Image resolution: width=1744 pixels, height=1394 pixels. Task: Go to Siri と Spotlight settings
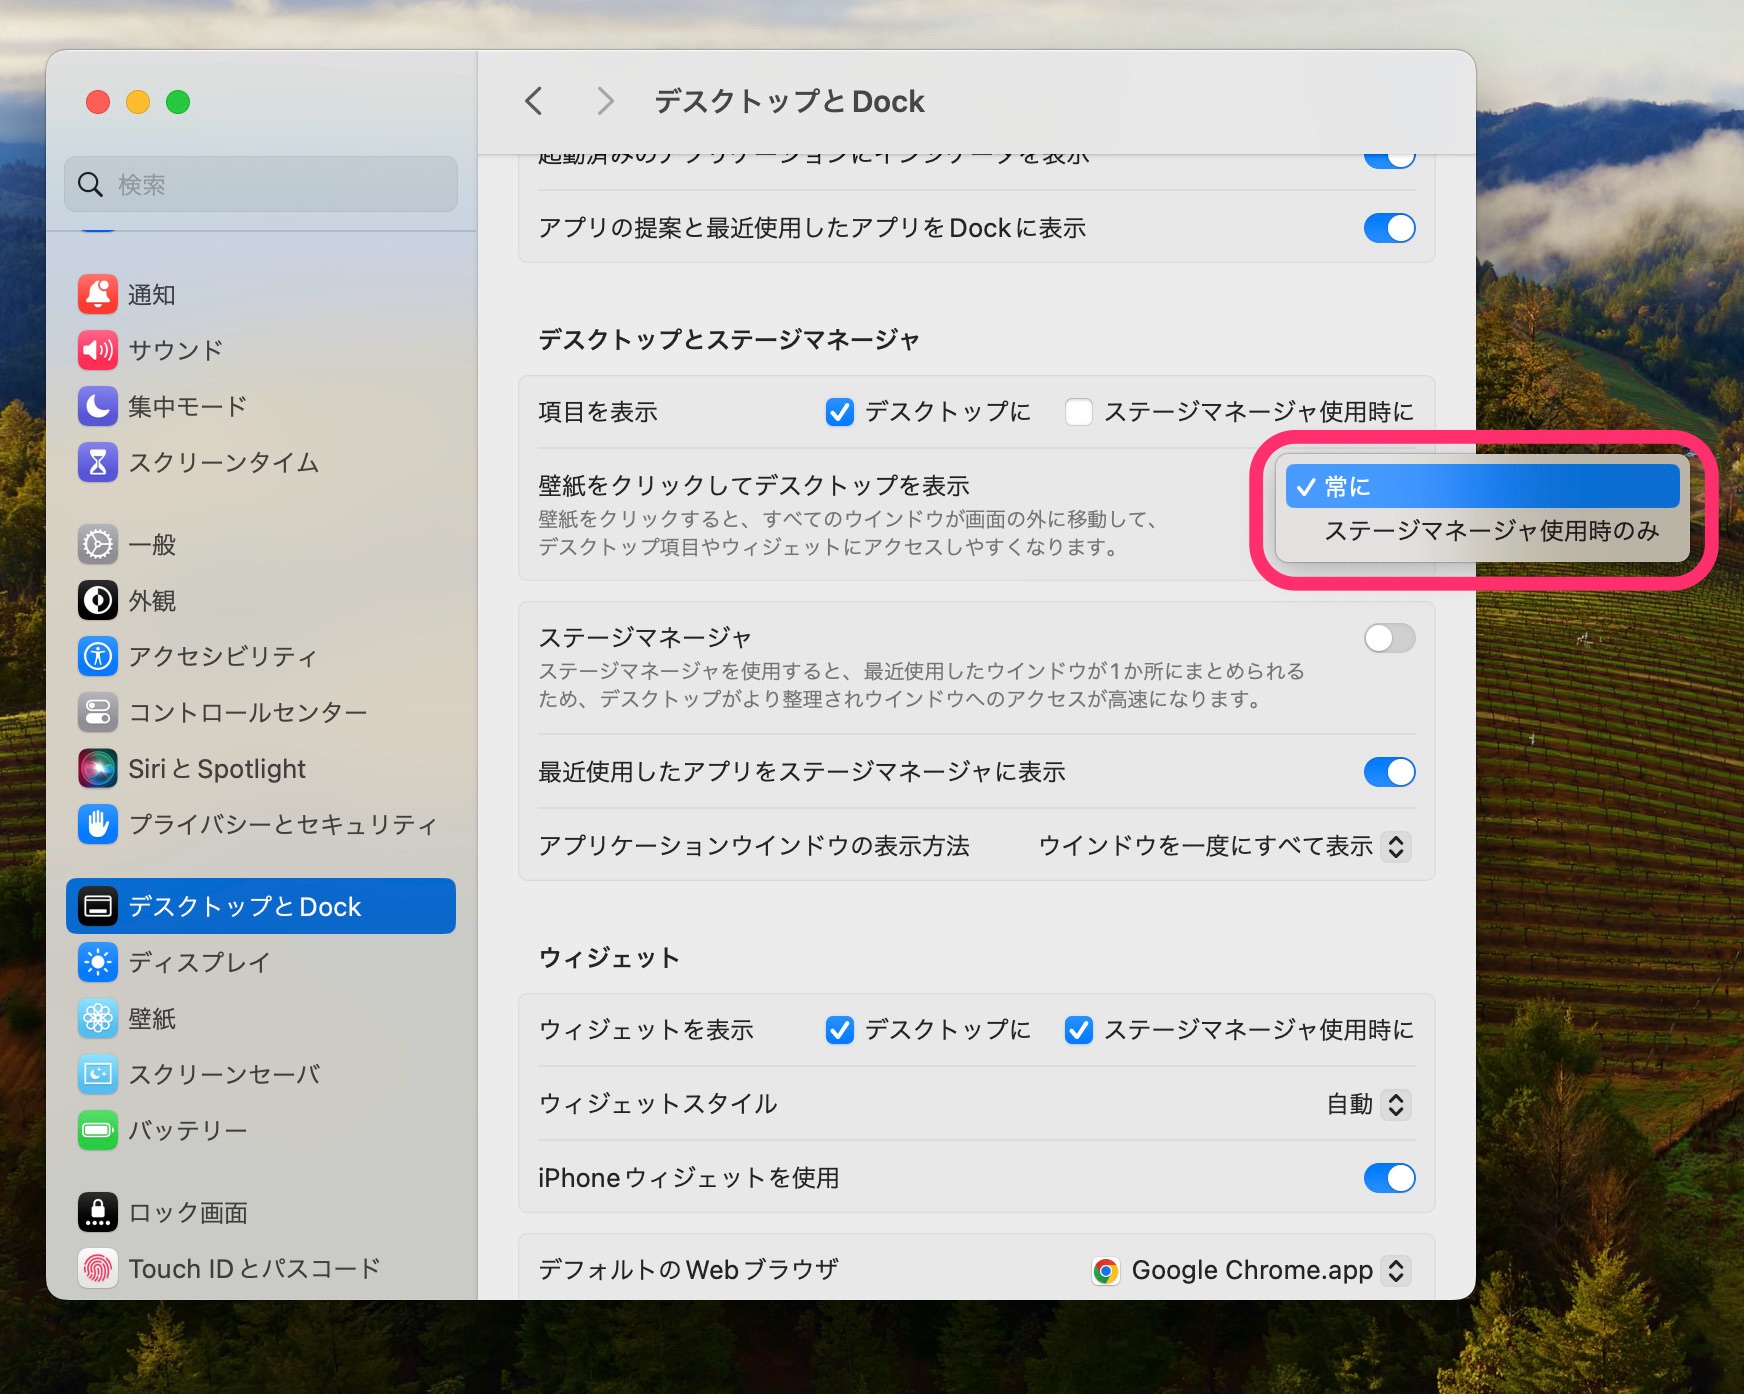tap(261, 768)
